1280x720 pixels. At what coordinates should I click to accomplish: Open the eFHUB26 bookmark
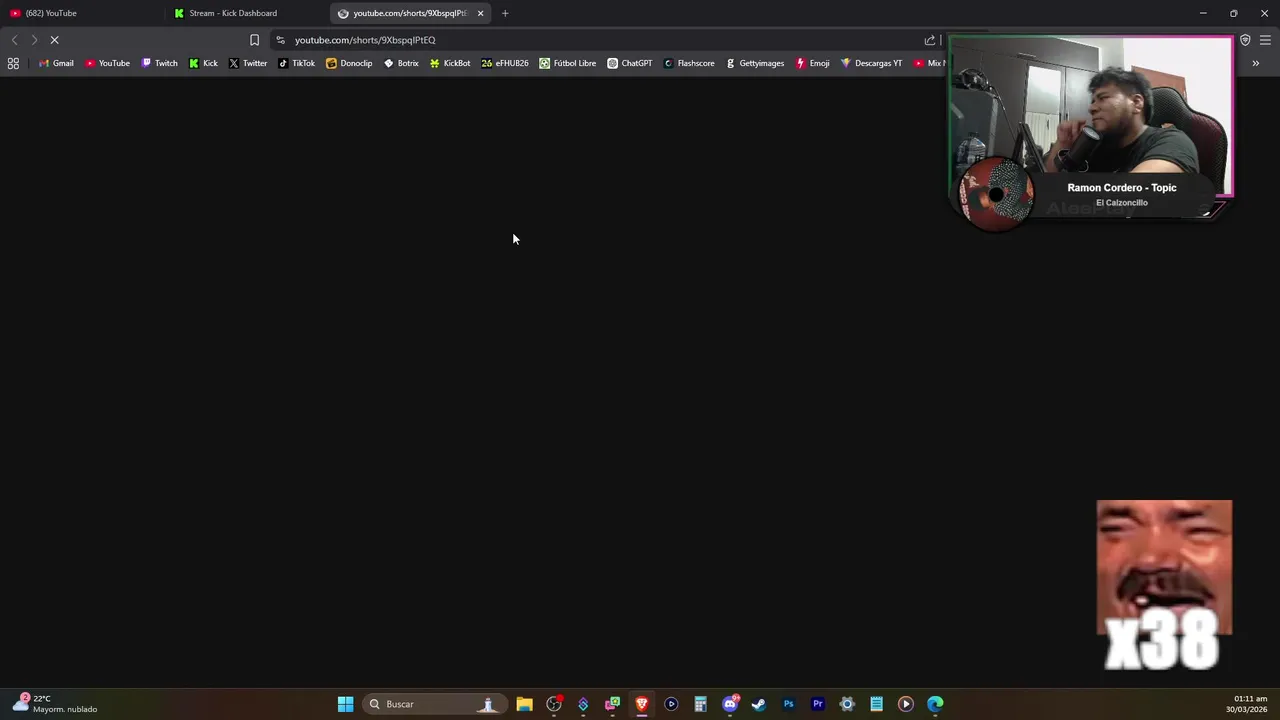[505, 63]
